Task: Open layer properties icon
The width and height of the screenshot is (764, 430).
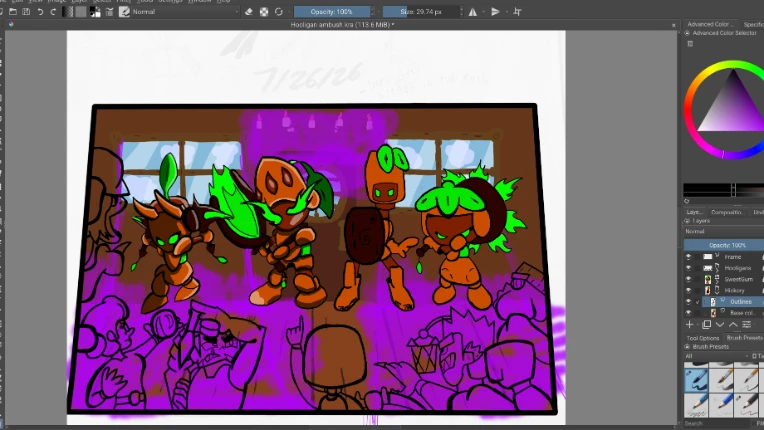Action: click(x=746, y=325)
